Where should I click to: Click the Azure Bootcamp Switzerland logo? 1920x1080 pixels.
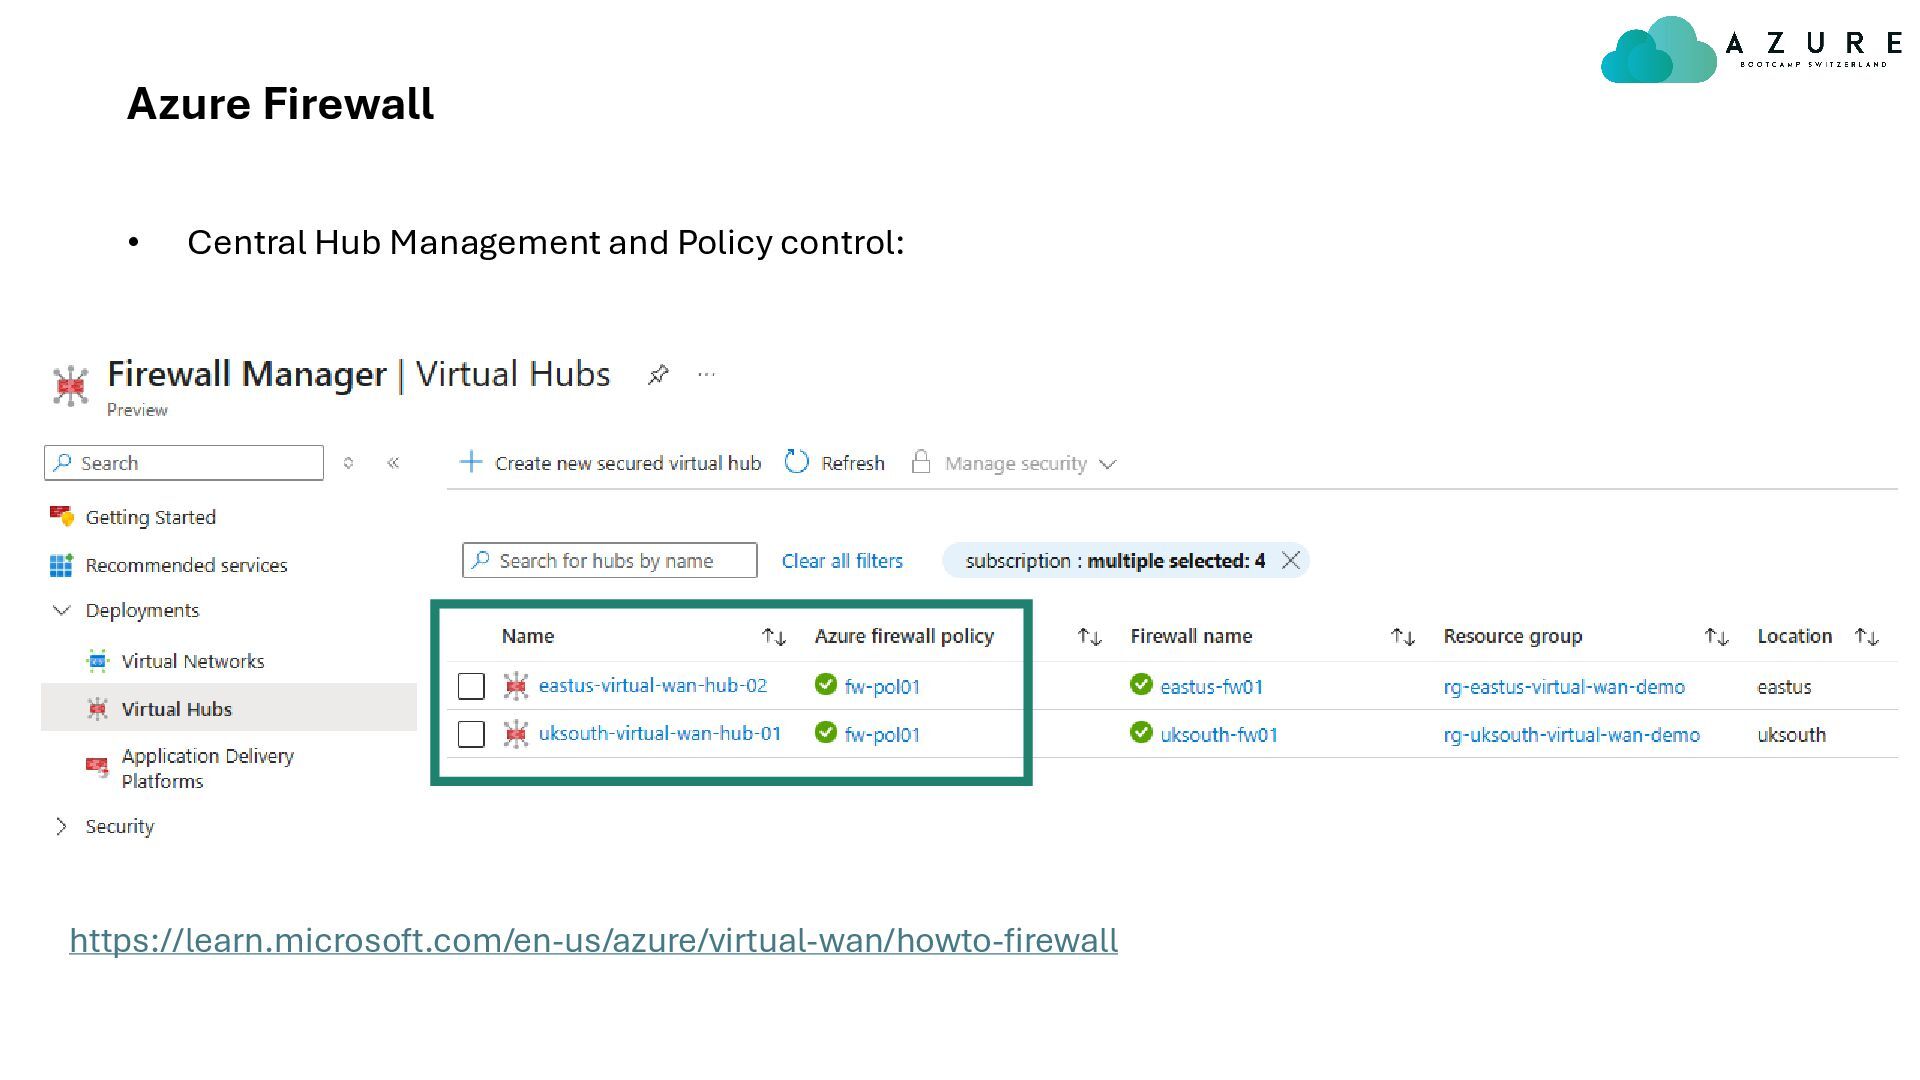pyautogui.click(x=1751, y=49)
